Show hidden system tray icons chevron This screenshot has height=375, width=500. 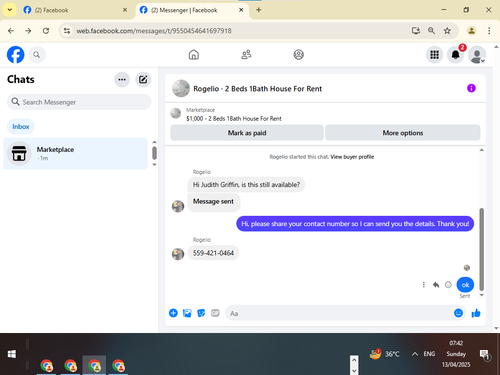(415, 354)
